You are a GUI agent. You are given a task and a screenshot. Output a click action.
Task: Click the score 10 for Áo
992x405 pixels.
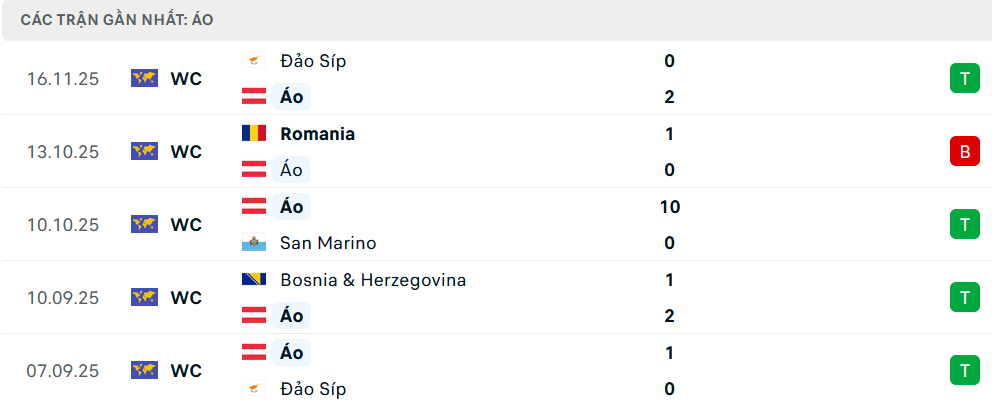tap(669, 207)
